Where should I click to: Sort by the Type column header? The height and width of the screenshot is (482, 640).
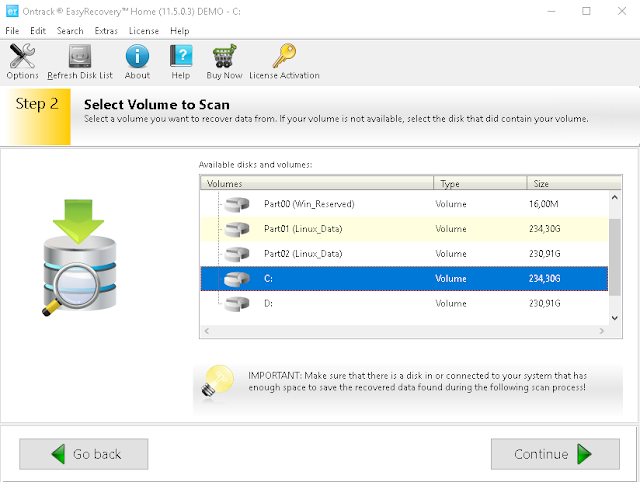pyautogui.click(x=480, y=184)
